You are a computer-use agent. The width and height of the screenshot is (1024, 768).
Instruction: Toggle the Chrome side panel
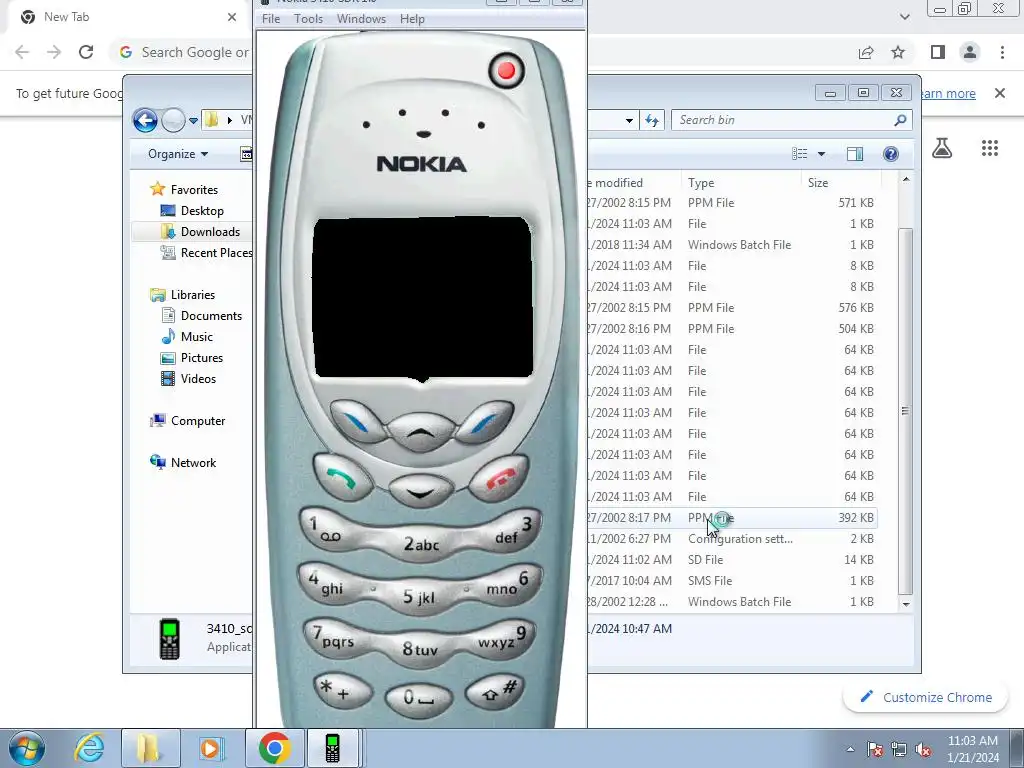(938, 52)
